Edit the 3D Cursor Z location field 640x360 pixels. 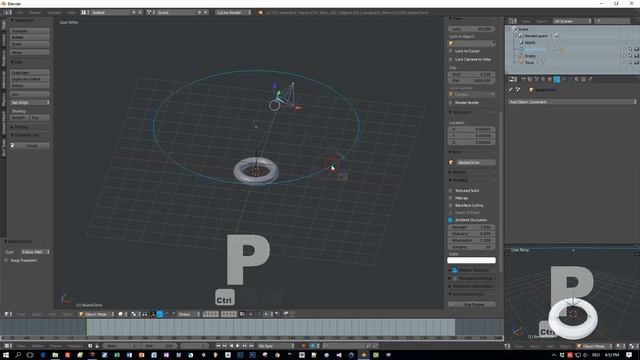click(471, 142)
